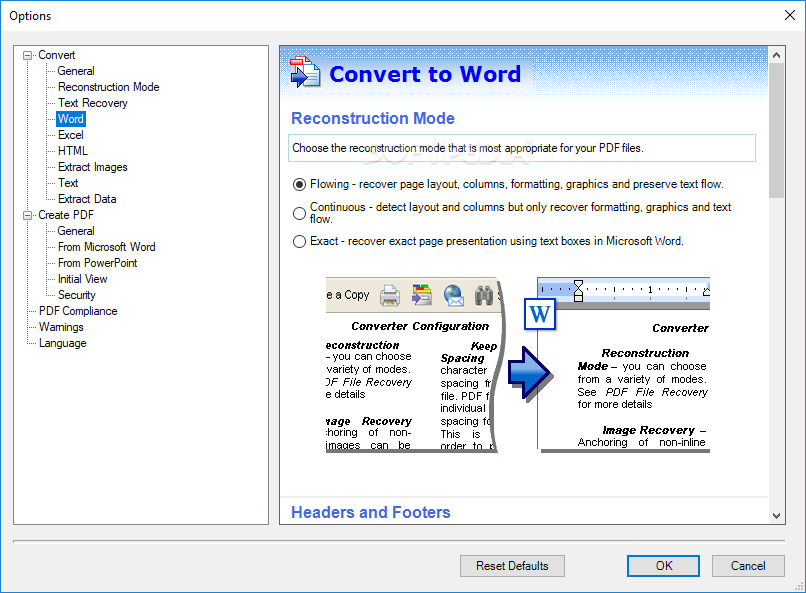Open Reconstruction Mode settings in tree
This screenshot has width=806, height=593.
tap(108, 87)
